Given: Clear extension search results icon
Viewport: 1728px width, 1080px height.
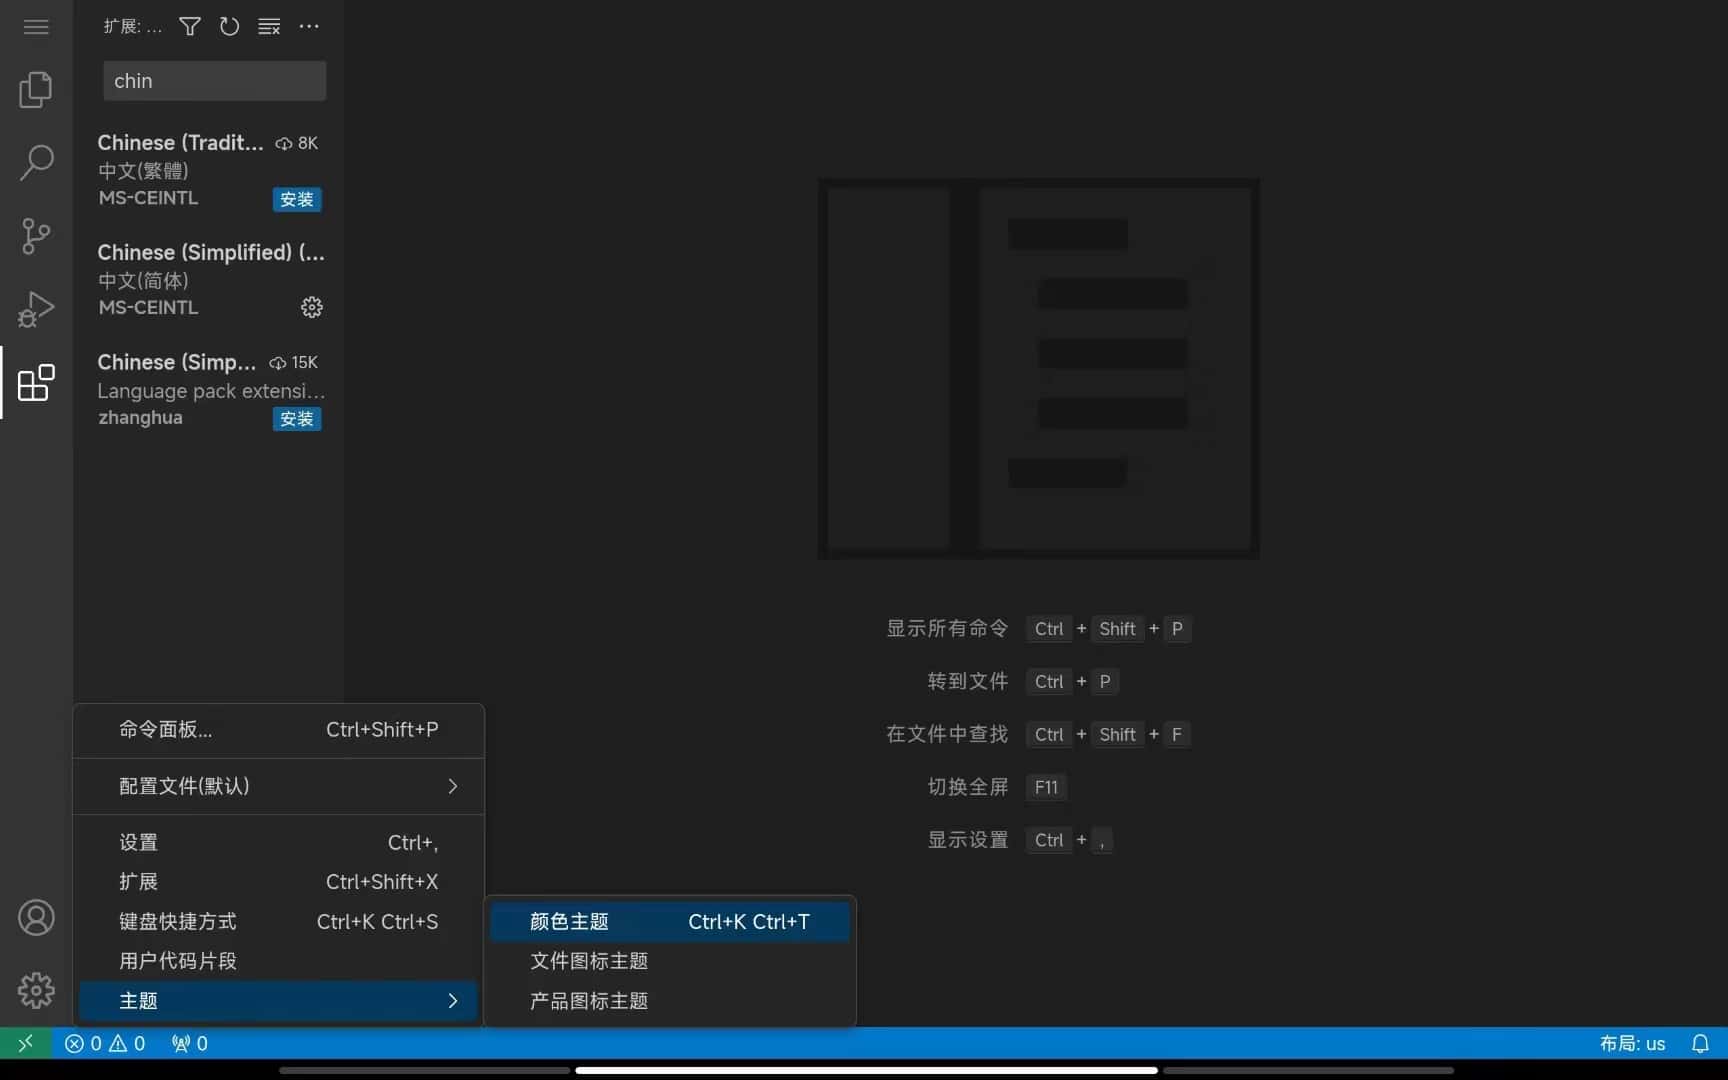Looking at the screenshot, I should click(269, 27).
